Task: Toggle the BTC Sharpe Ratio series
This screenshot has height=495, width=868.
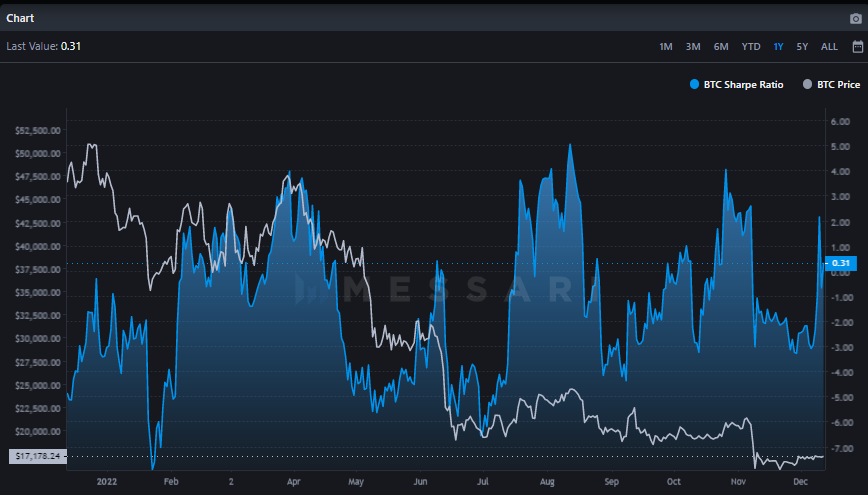Action: (736, 85)
